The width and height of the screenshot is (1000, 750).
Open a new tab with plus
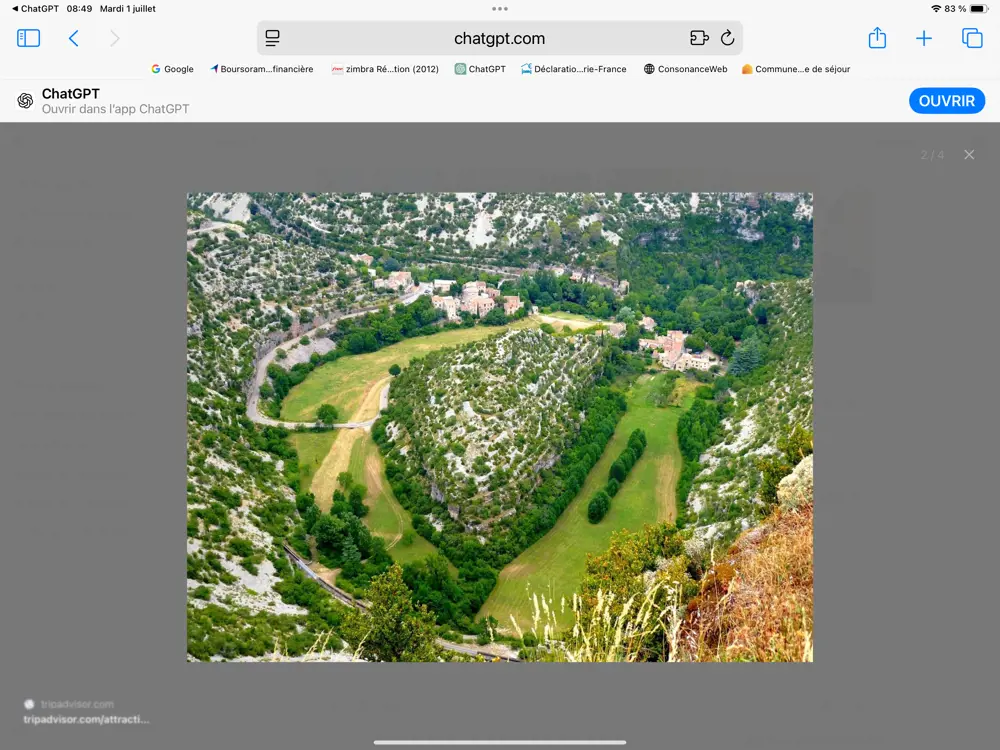coord(924,38)
